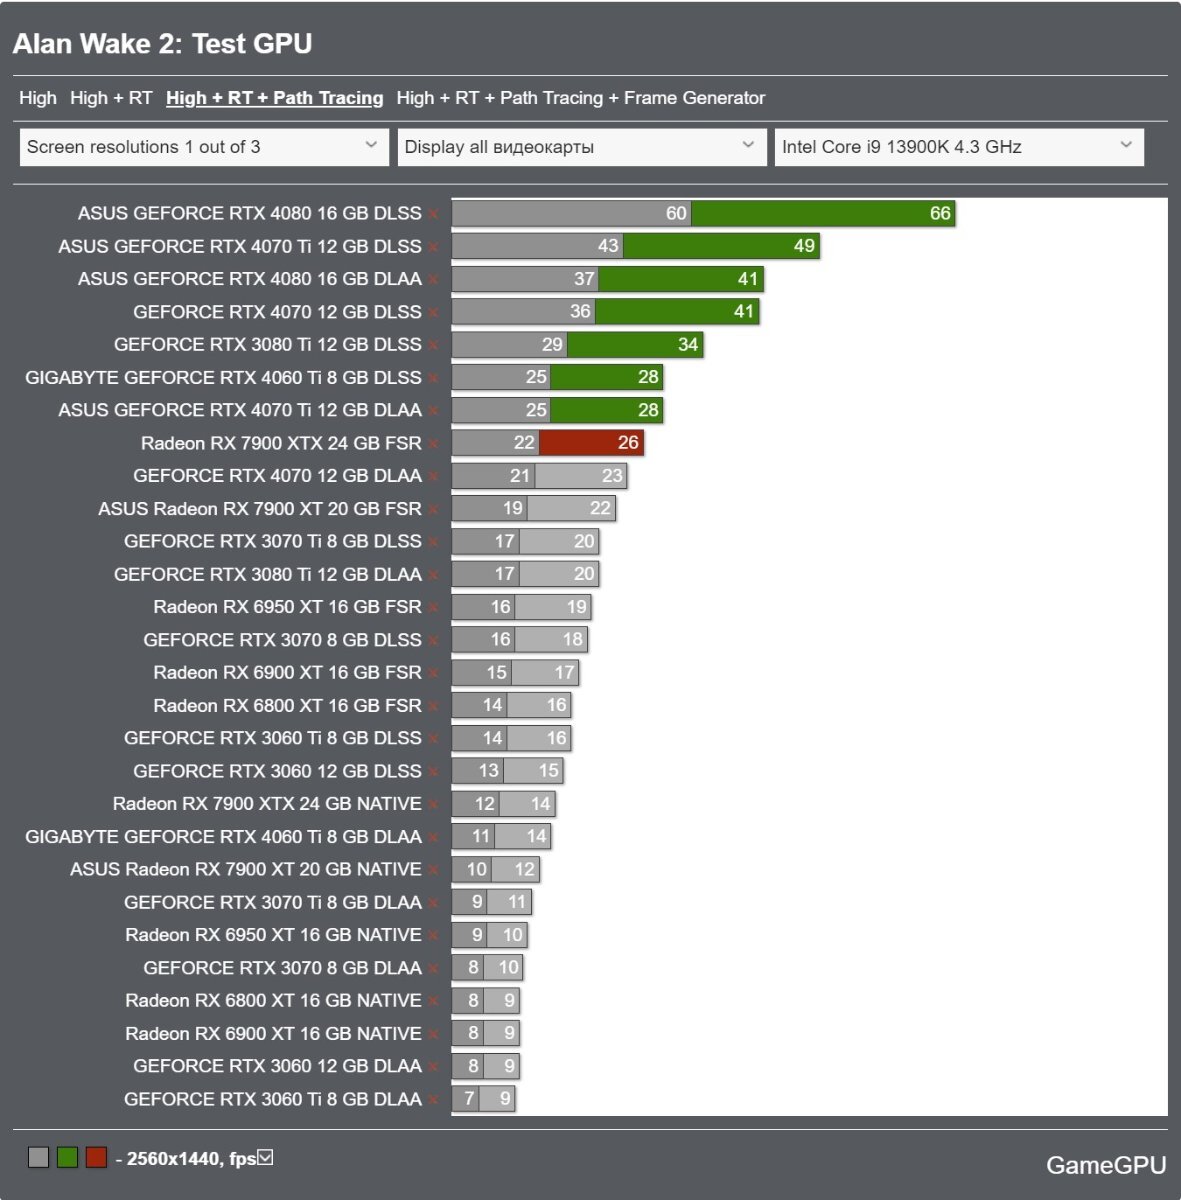Click x next to Radeon RX 6800 XT 16 GB FSR
The image size is (1181, 1200).
(433, 707)
